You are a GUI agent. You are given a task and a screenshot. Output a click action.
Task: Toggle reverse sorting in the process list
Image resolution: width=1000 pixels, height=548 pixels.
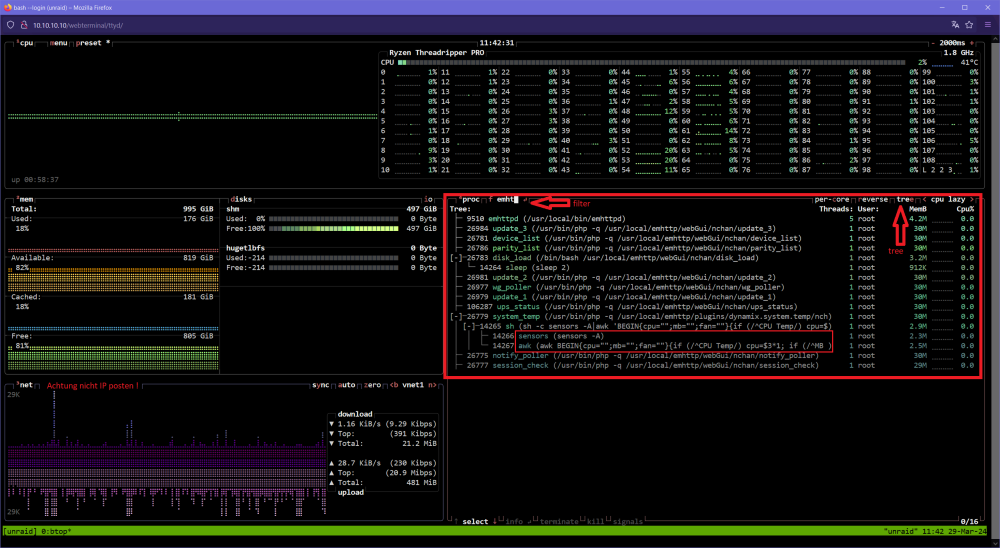[873, 200]
